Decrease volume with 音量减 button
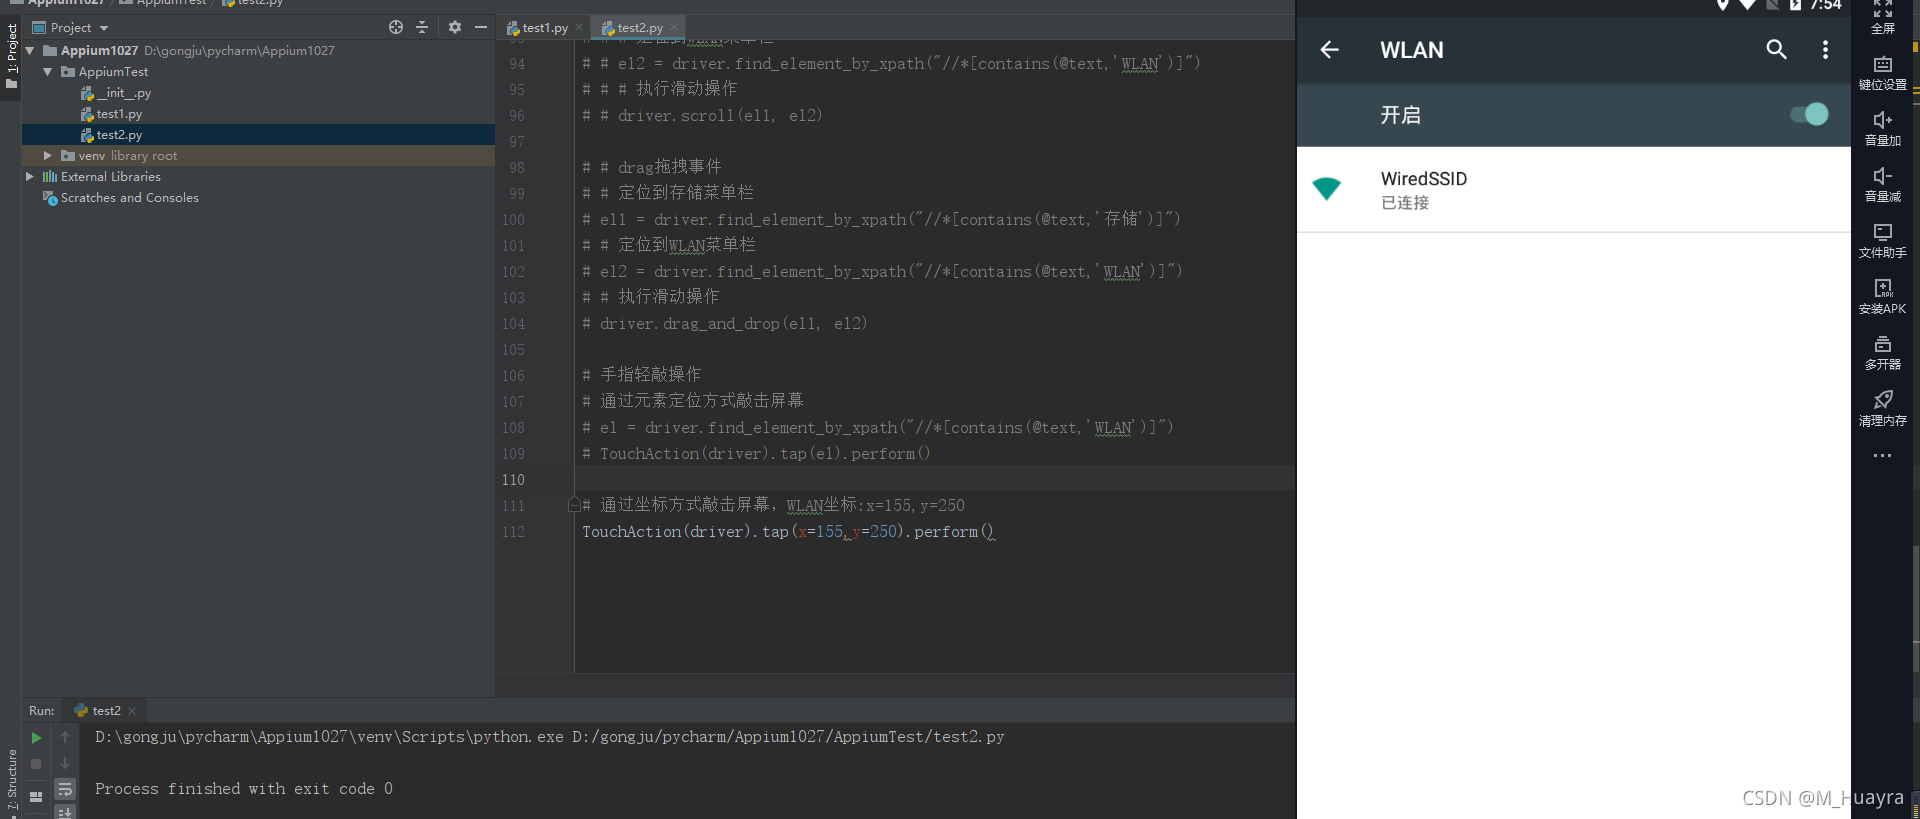The image size is (1920, 819). coord(1883,185)
